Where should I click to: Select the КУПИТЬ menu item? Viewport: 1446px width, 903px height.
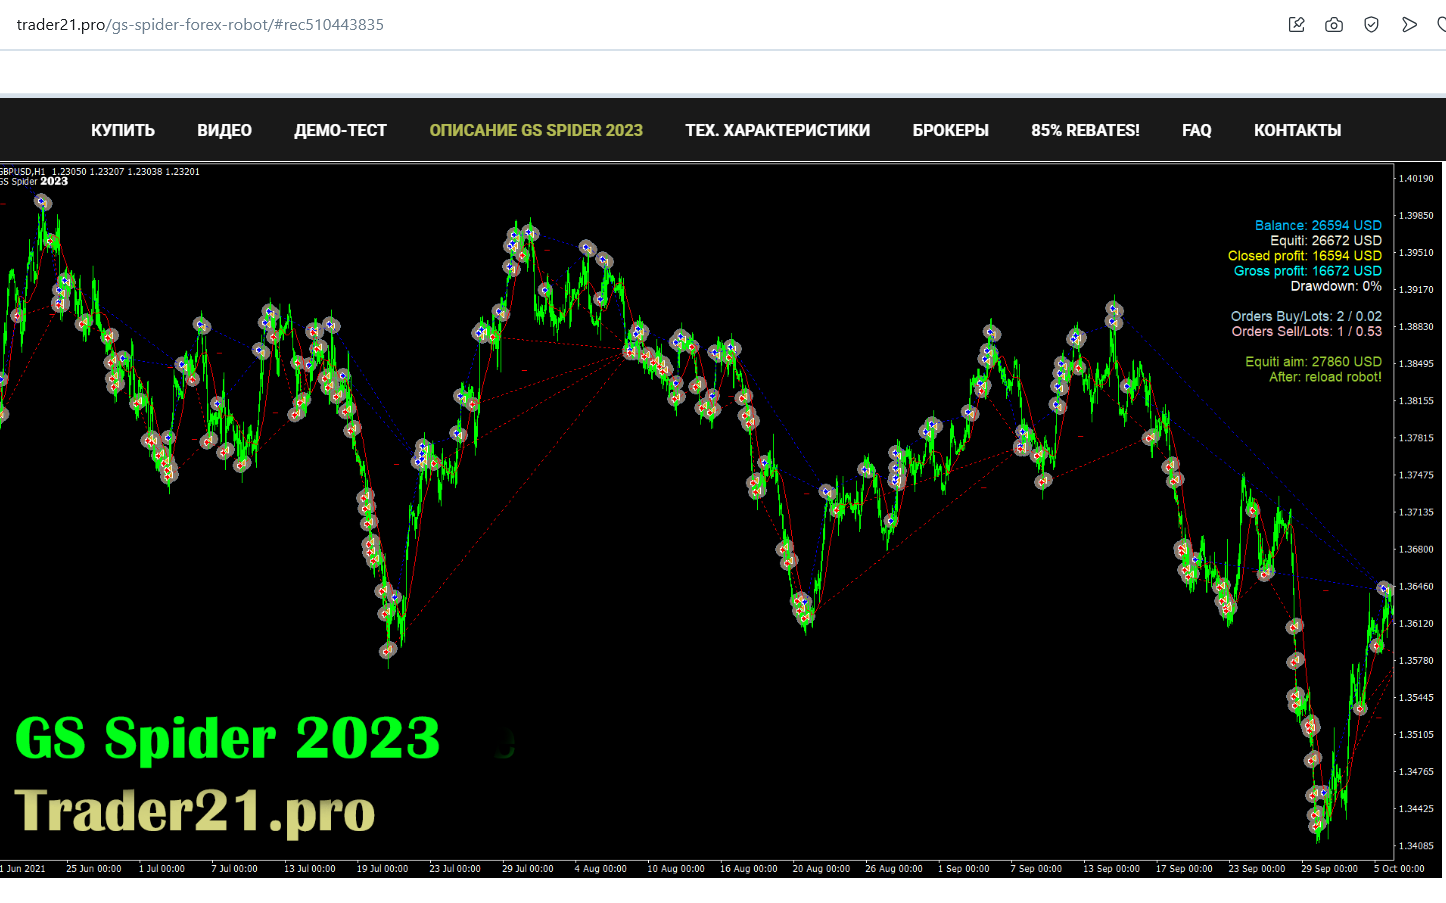(122, 130)
